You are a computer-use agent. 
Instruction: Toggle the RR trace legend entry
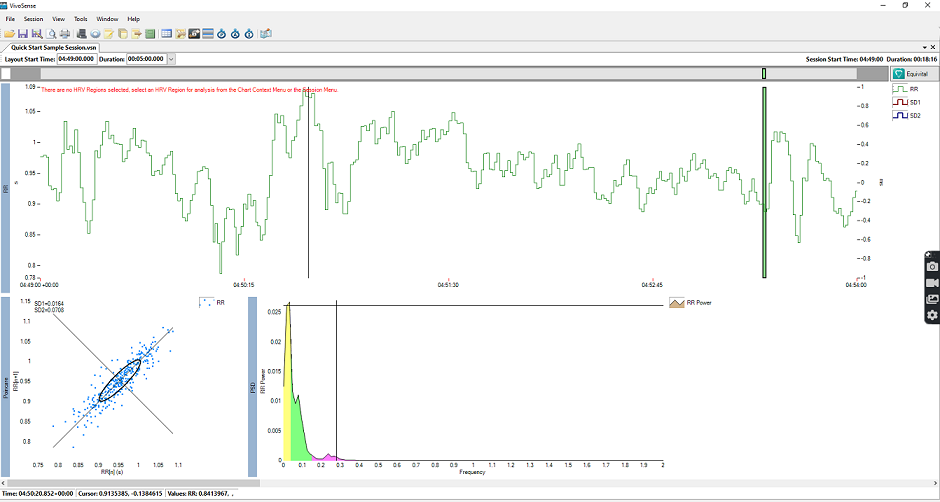click(x=905, y=89)
